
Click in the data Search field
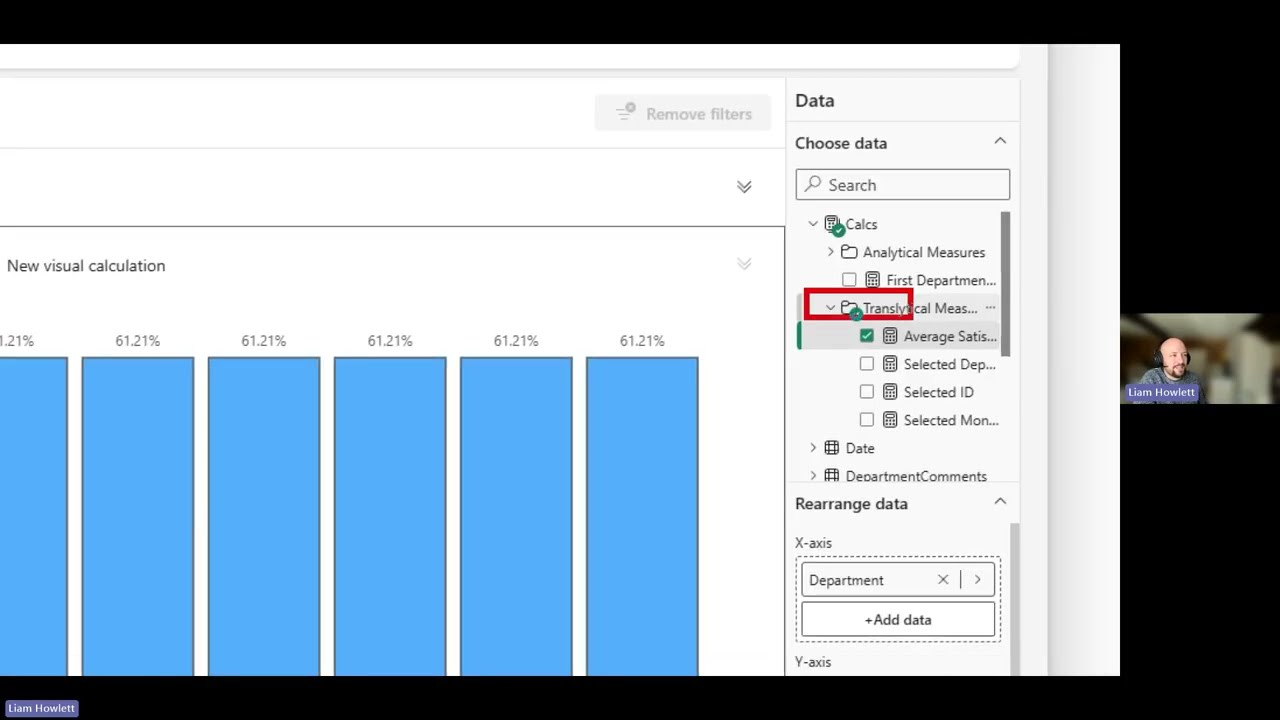pos(903,185)
